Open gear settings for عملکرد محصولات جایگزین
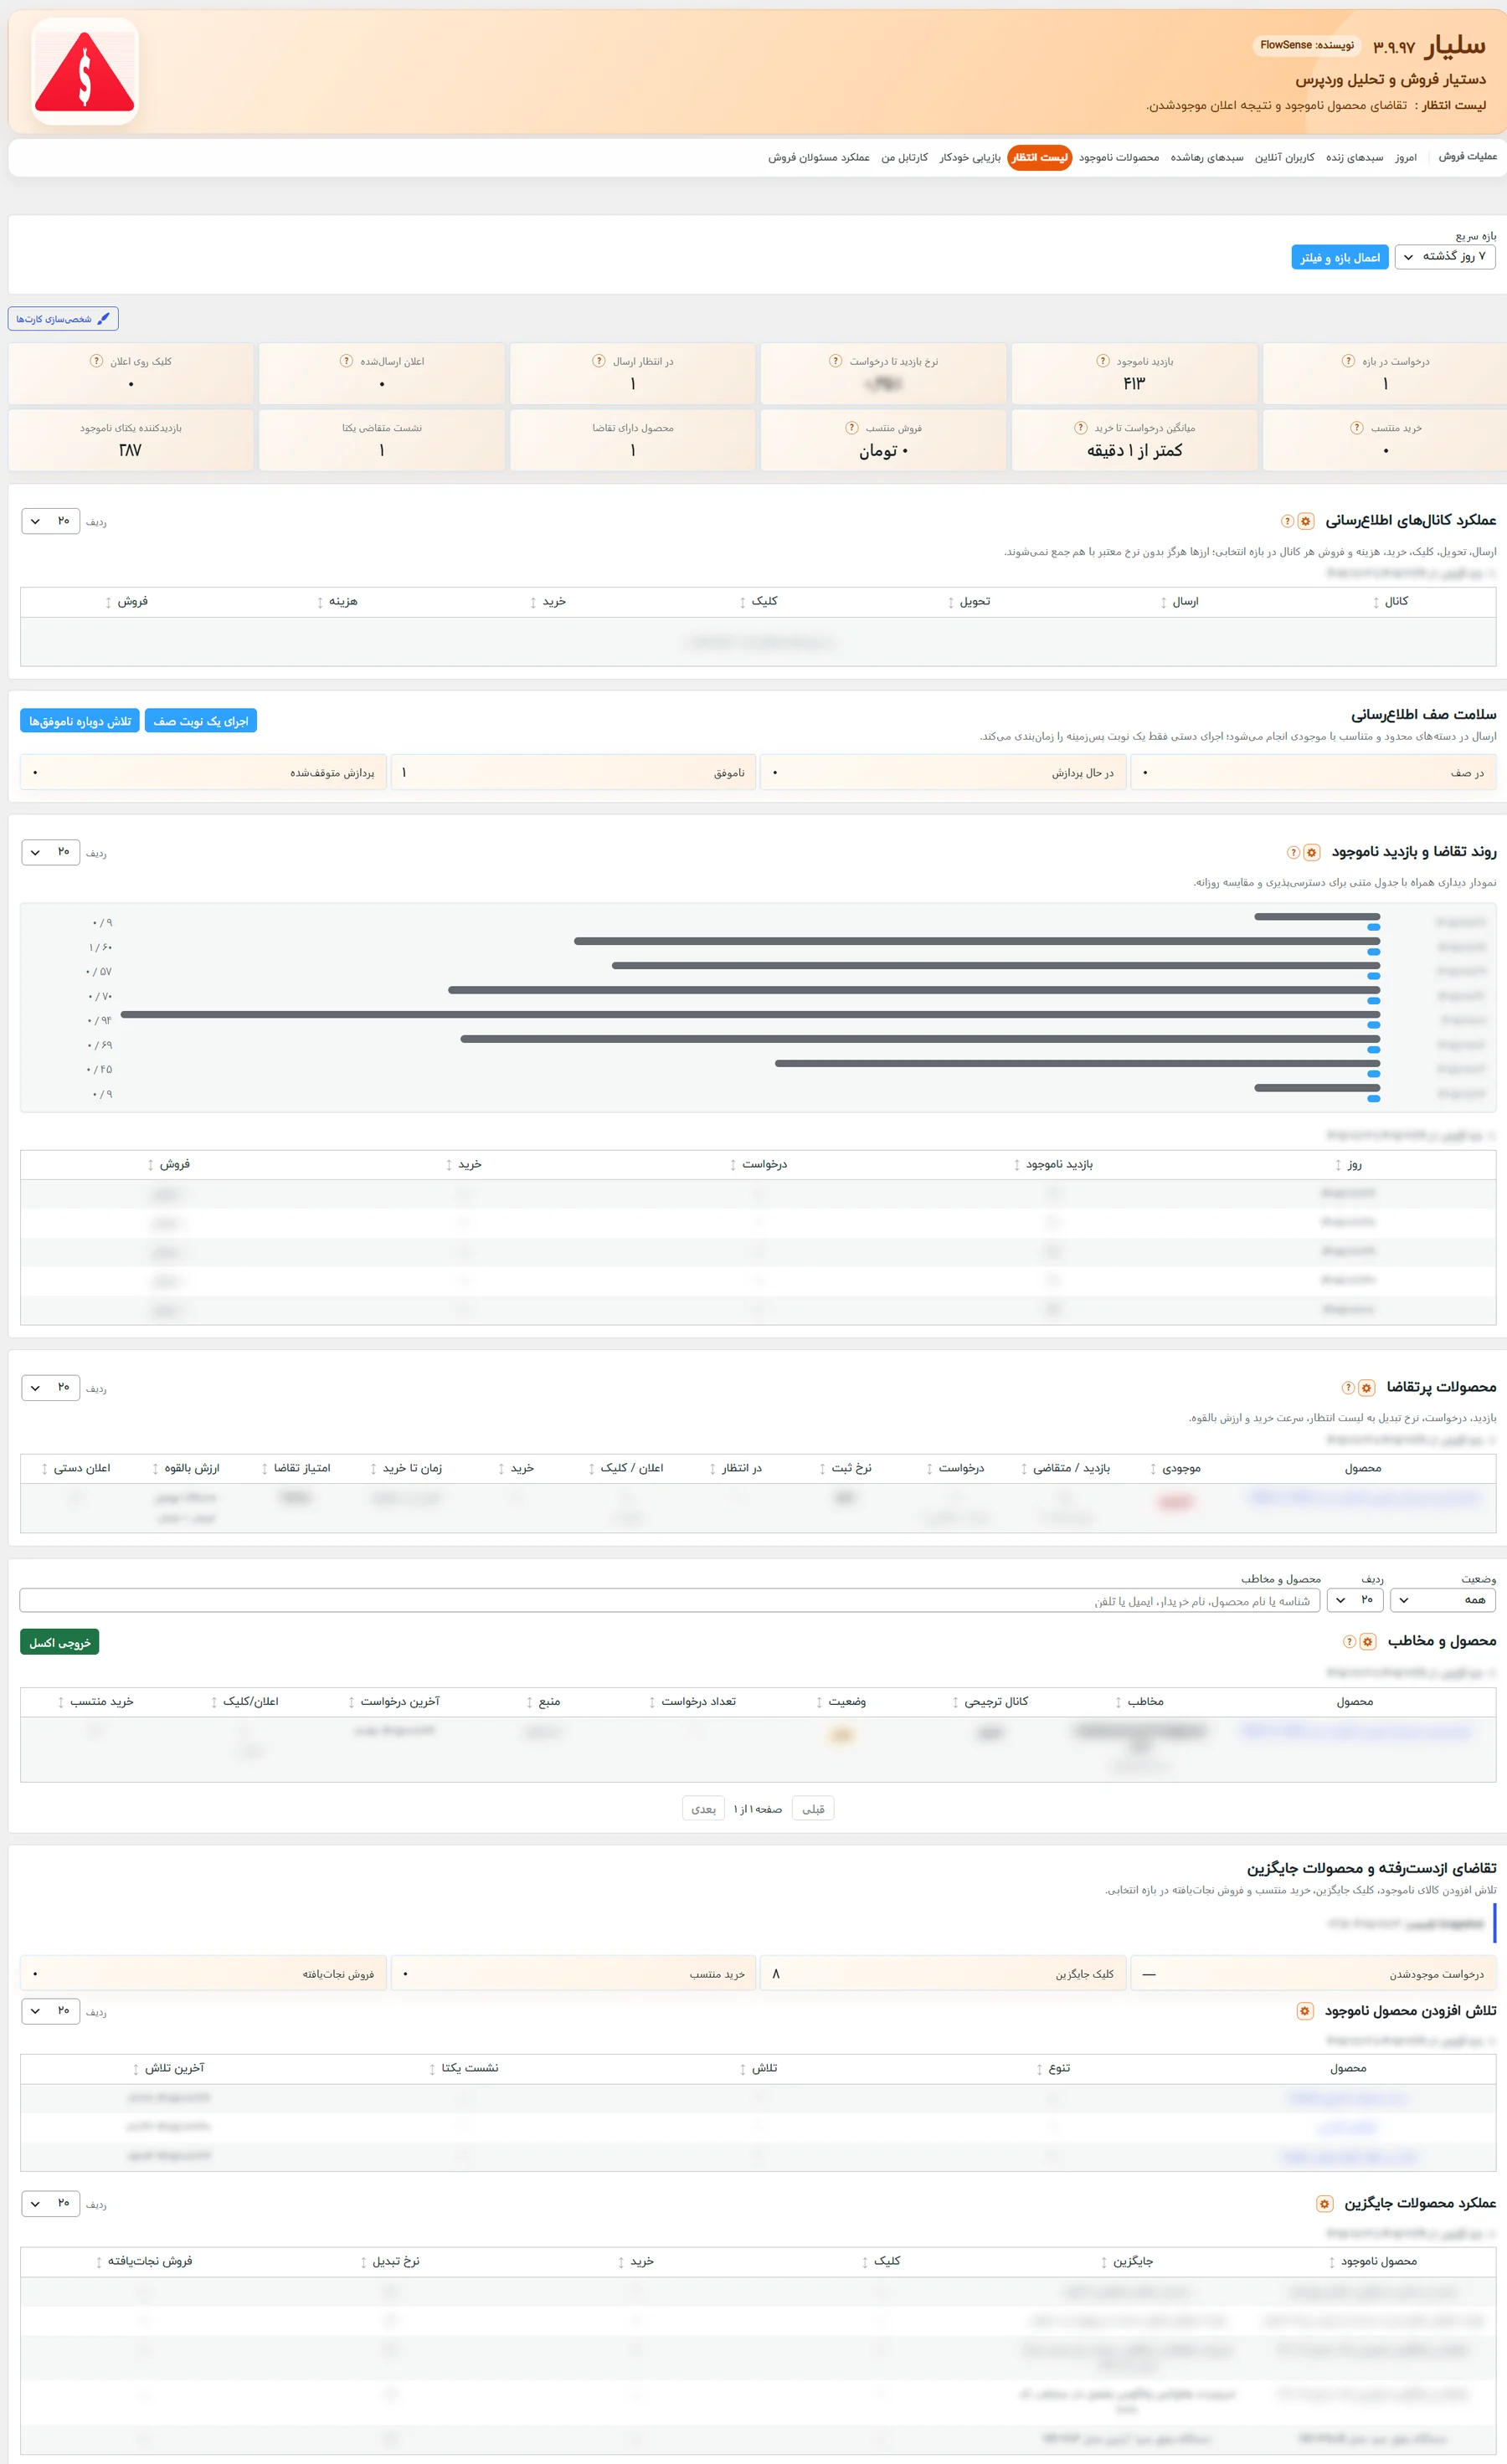The image size is (1507, 2464). [x=1324, y=2204]
